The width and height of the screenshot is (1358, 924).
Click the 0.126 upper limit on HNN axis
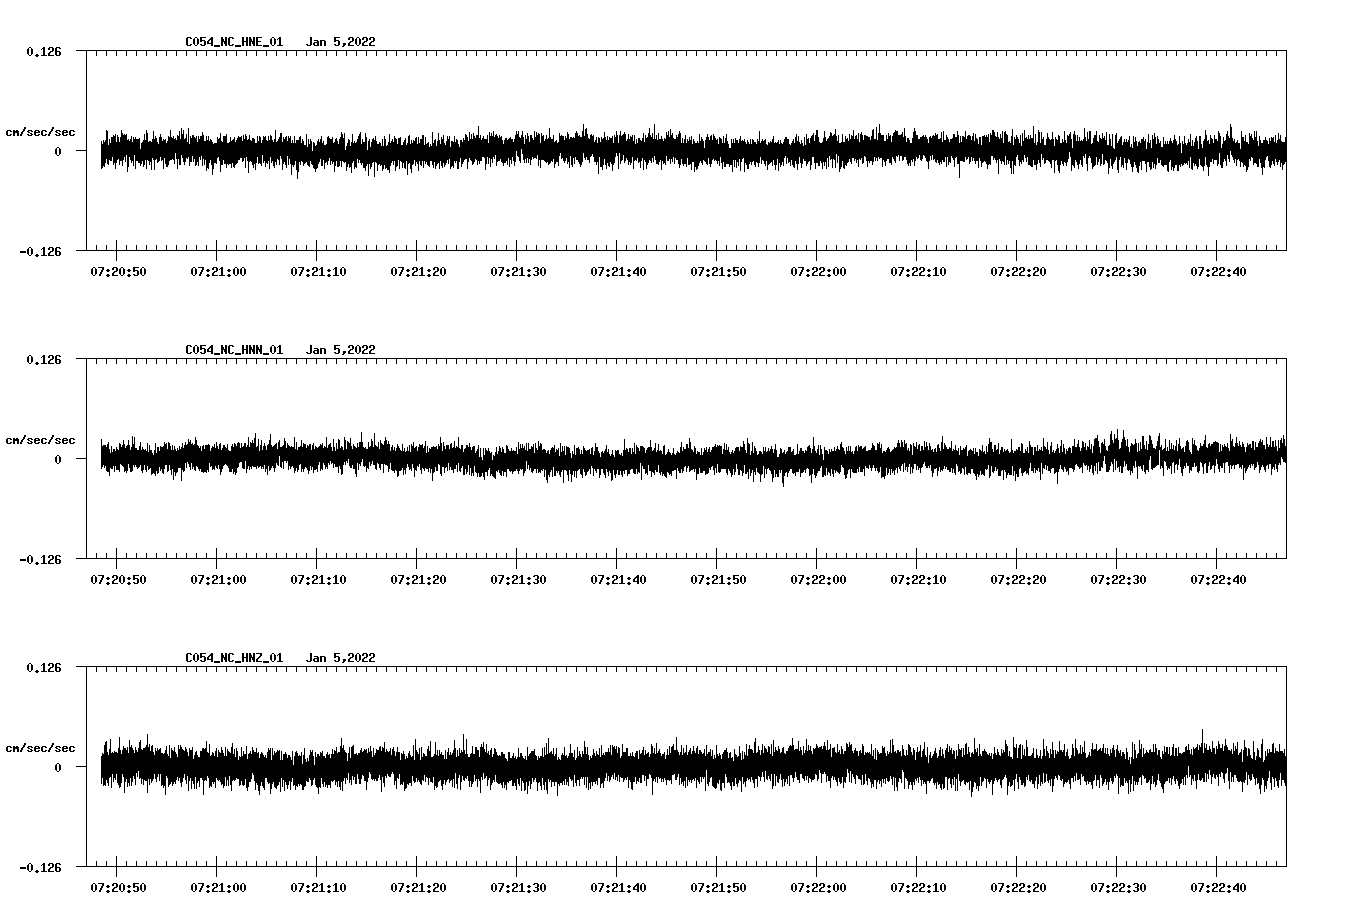pyautogui.click(x=44, y=359)
